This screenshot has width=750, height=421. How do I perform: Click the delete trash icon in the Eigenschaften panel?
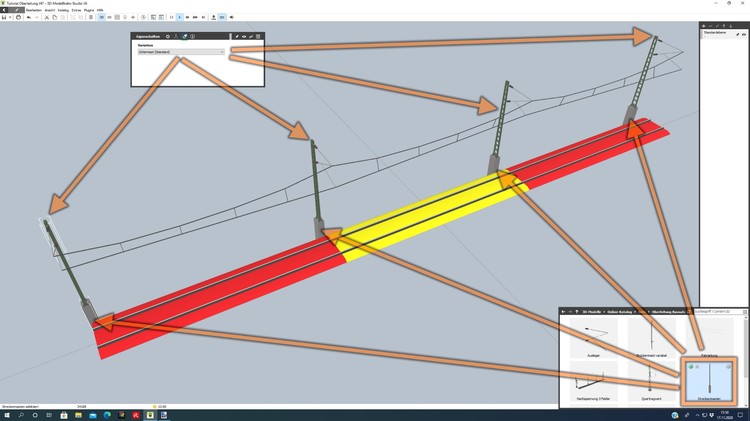click(258, 36)
